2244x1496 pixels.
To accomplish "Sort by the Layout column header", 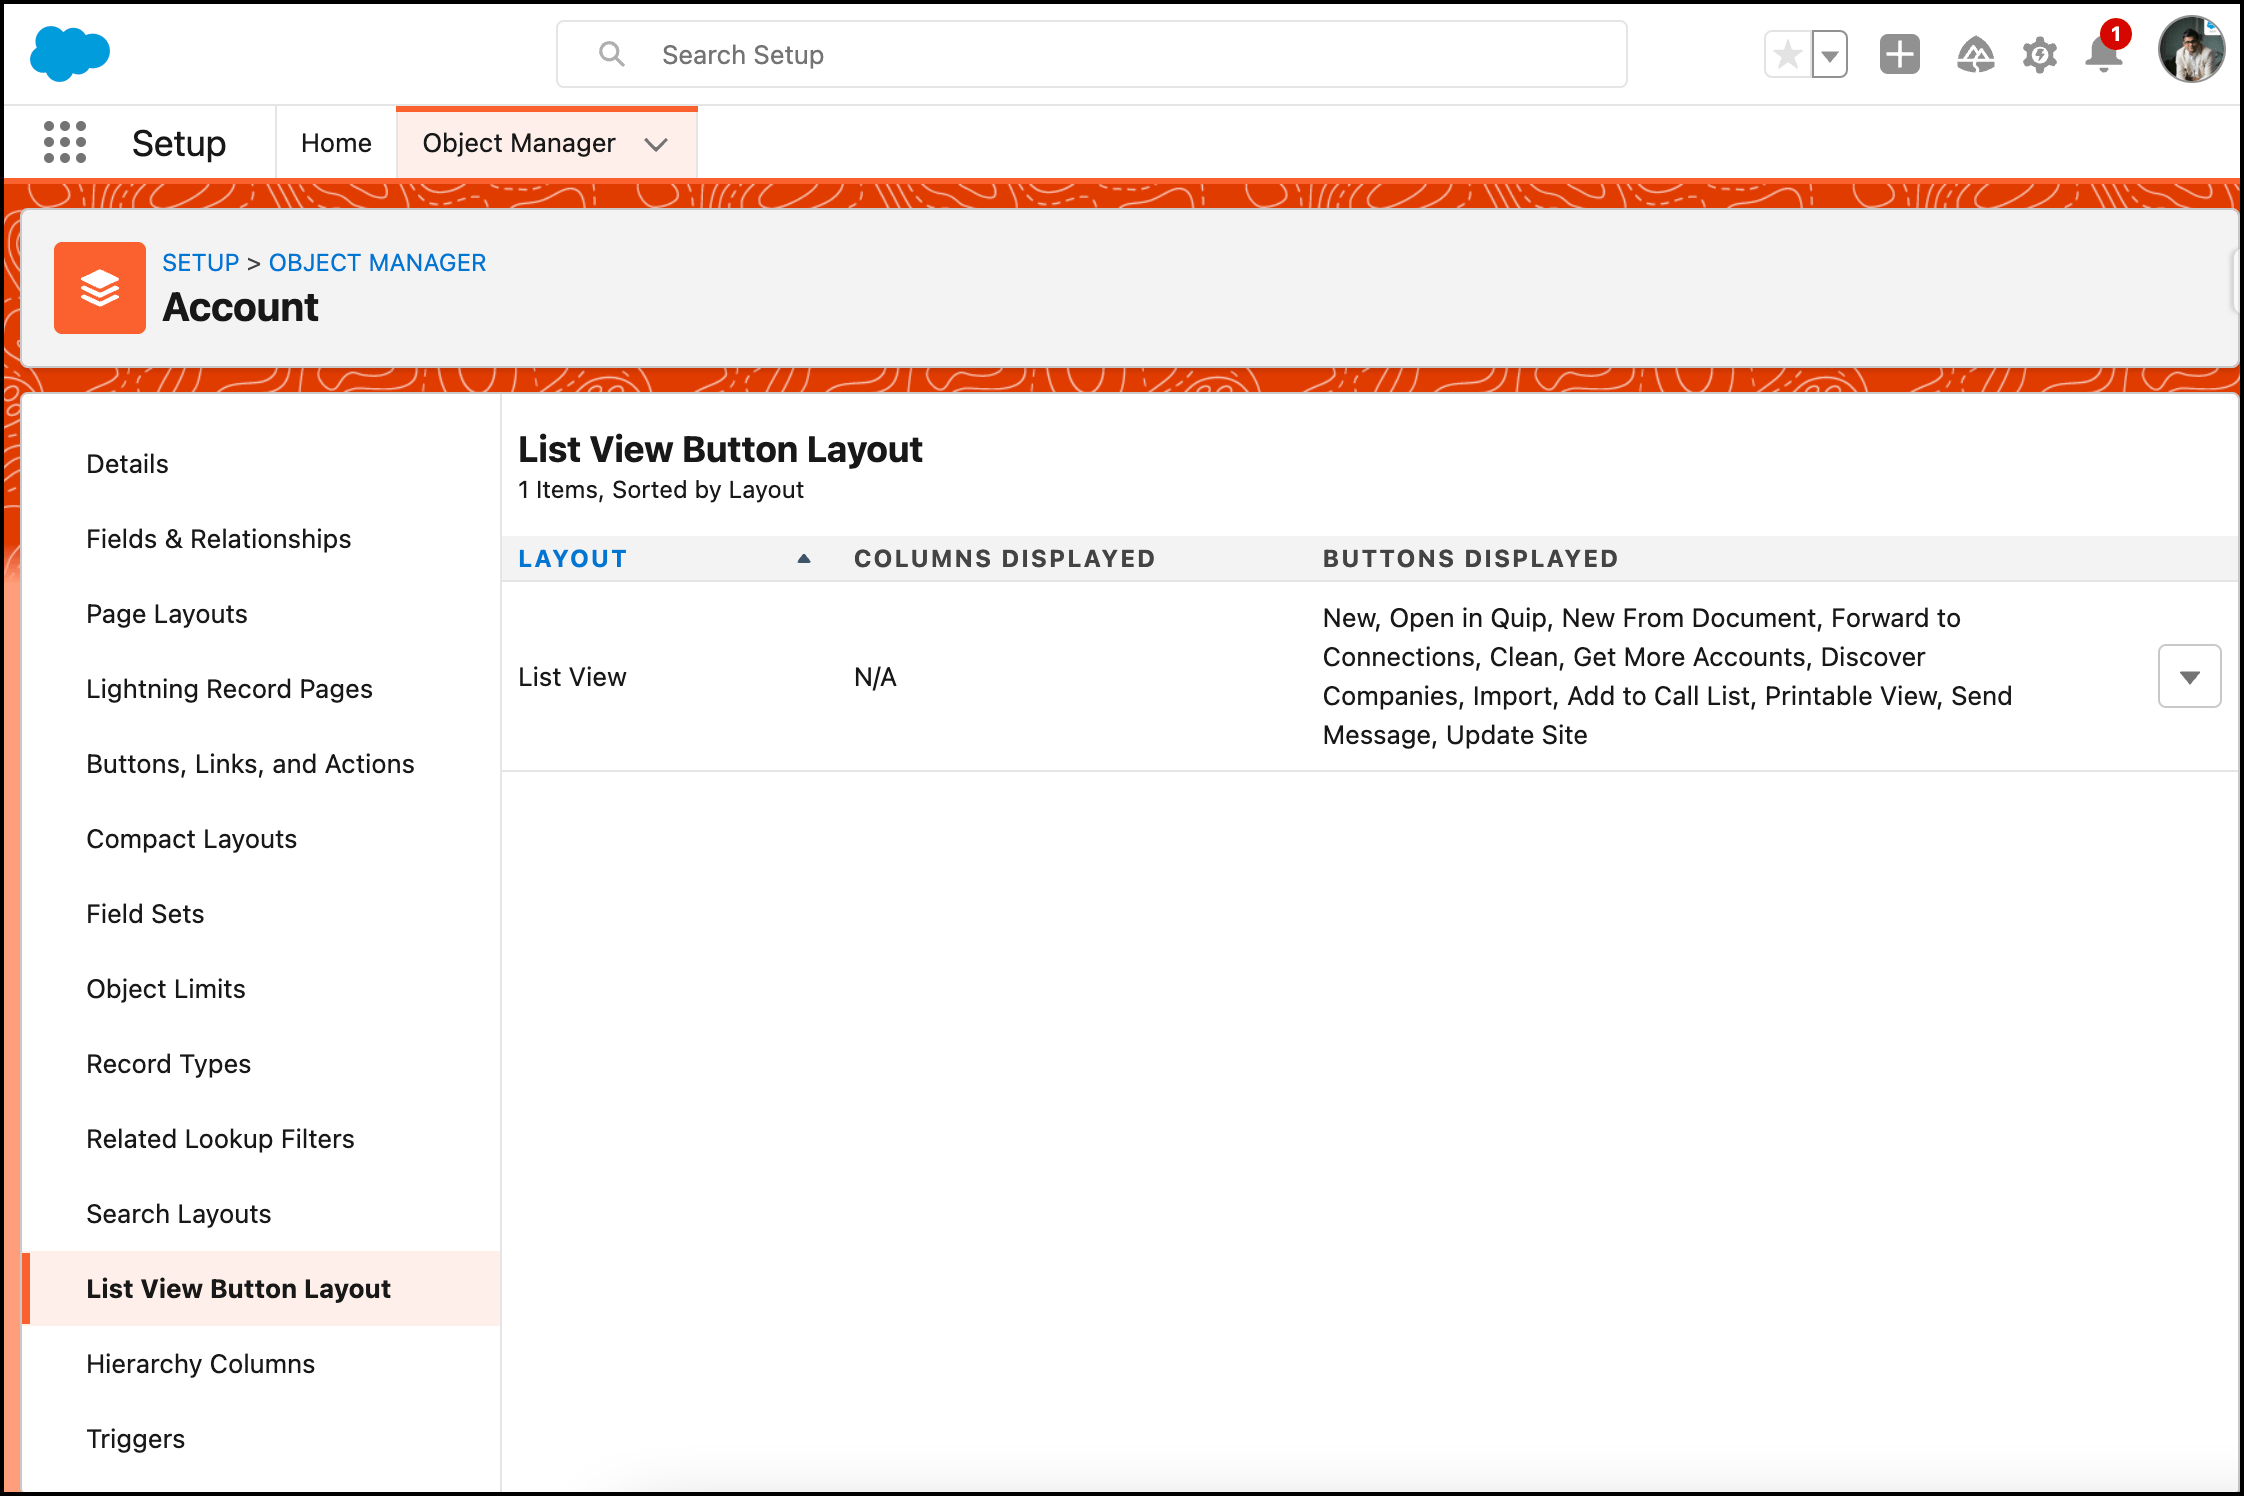I will coord(573,559).
